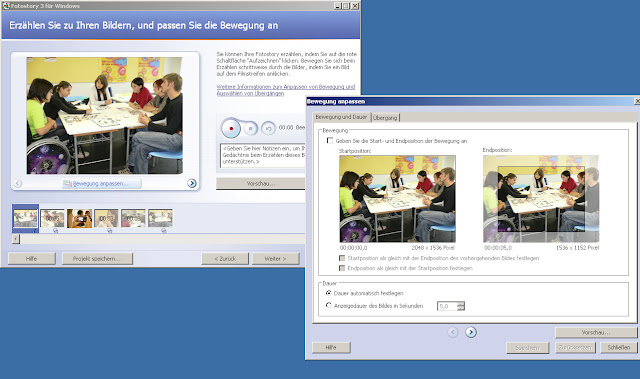Stop narration recording with the stop button
Screen dimensions: 640x379
(x=251, y=129)
